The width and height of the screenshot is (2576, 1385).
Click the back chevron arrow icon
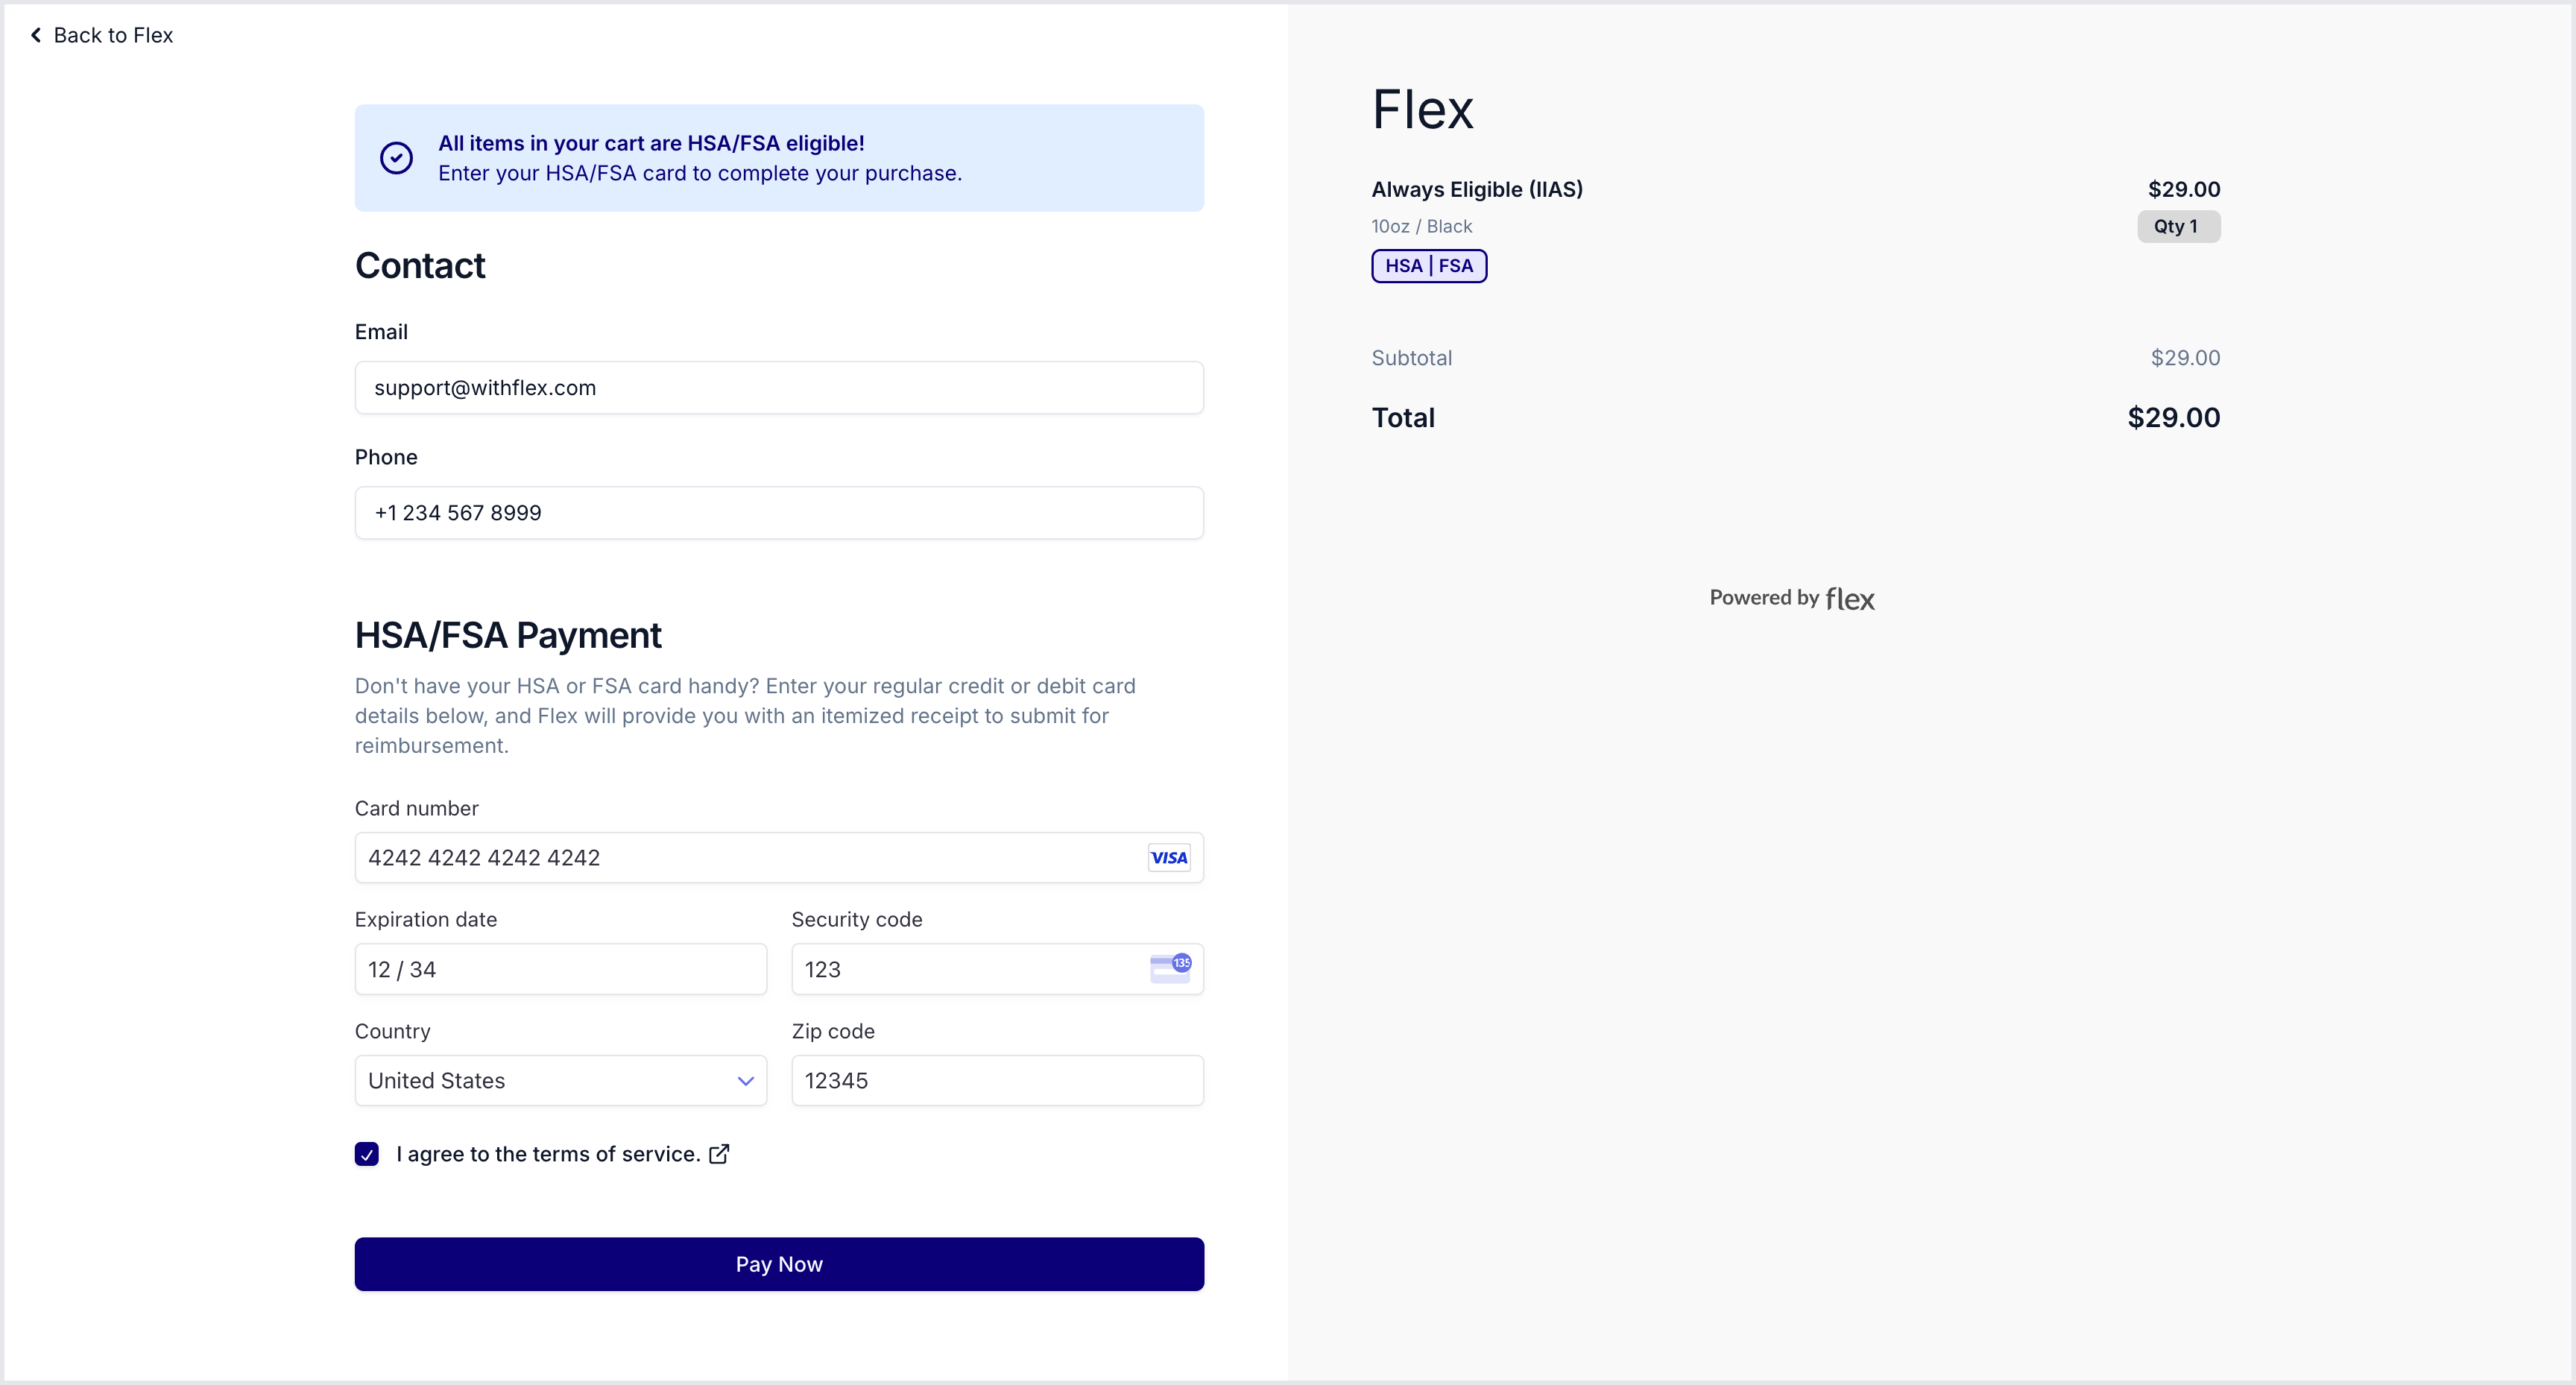click(x=36, y=35)
